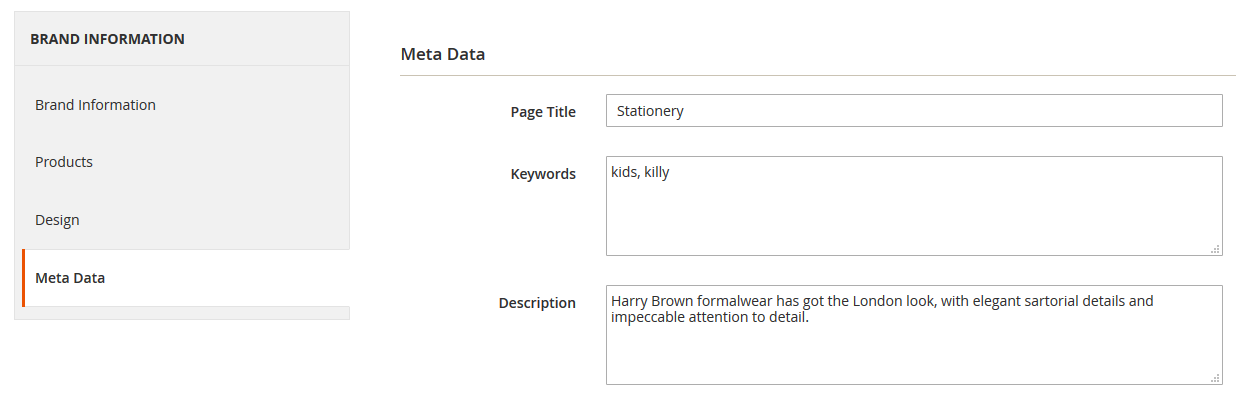The width and height of the screenshot is (1236, 400).
Task: Click the word 'Stationery' in Page Title
Action: click(650, 111)
